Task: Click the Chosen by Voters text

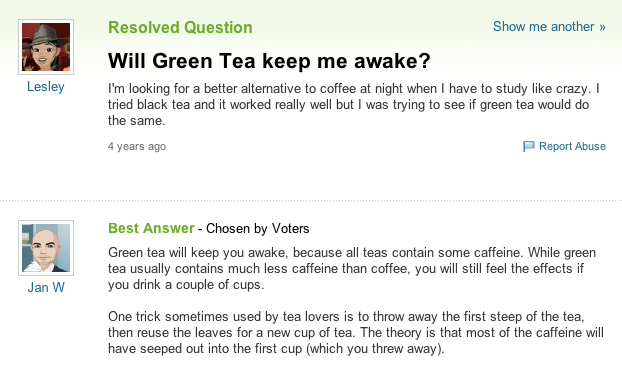Action: tap(257, 228)
